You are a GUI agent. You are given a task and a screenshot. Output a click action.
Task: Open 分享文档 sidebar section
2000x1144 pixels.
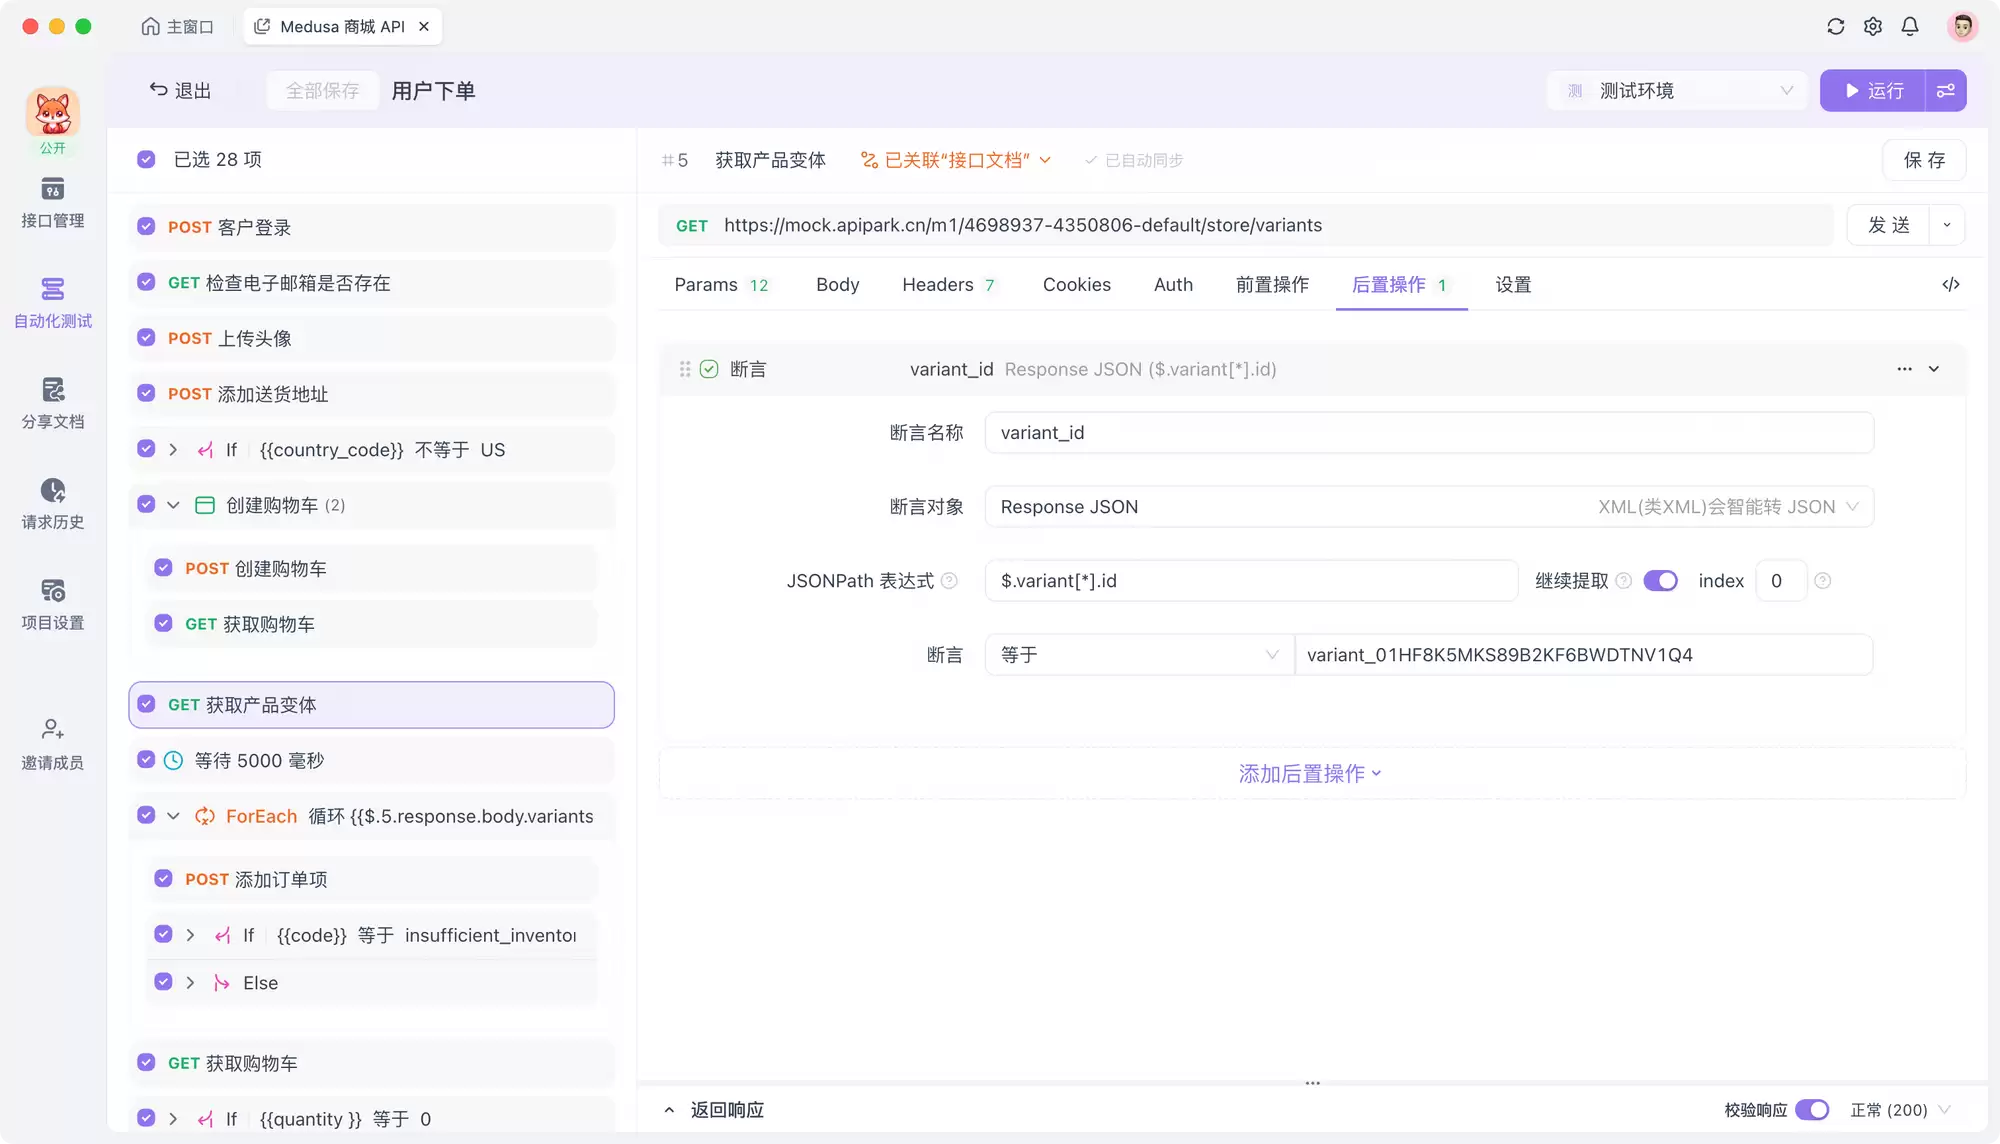[53, 404]
